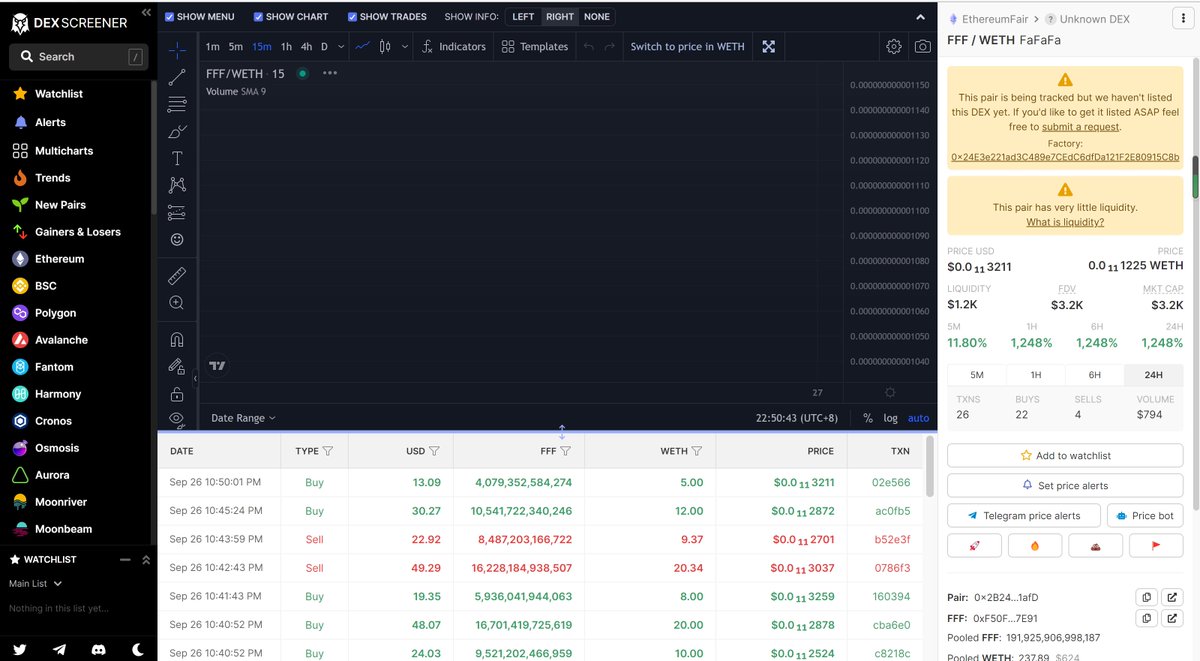Uncheck the SHOW TRADES checkbox
The width and height of the screenshot is (1200, 661).
(x=352, y=17)
